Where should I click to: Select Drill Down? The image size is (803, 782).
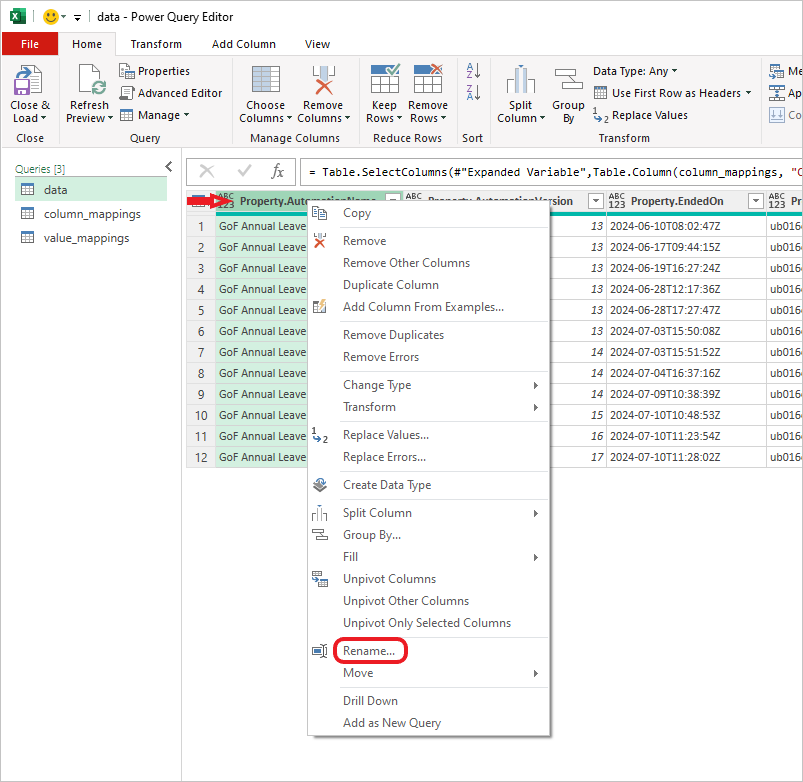click(x=429, y=701)
